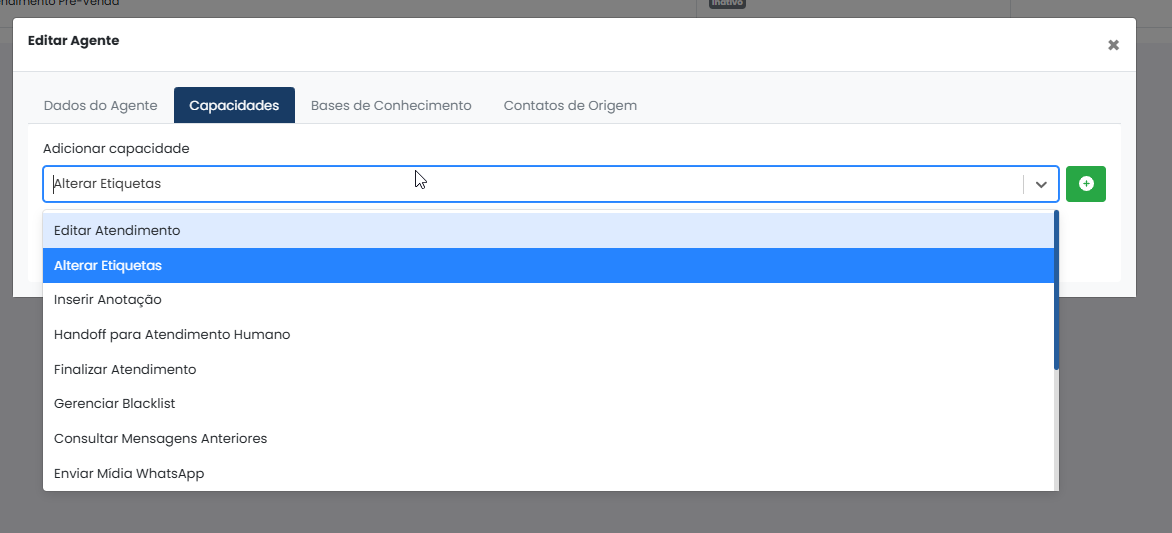
Task: Go to the Contatos de Origem tab
Action: [x=570, y=105]
